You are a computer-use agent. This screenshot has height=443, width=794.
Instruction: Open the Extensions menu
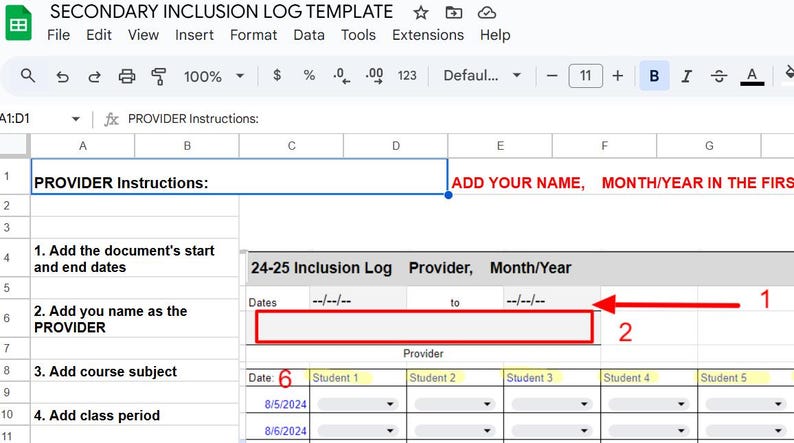coord(428,35)
